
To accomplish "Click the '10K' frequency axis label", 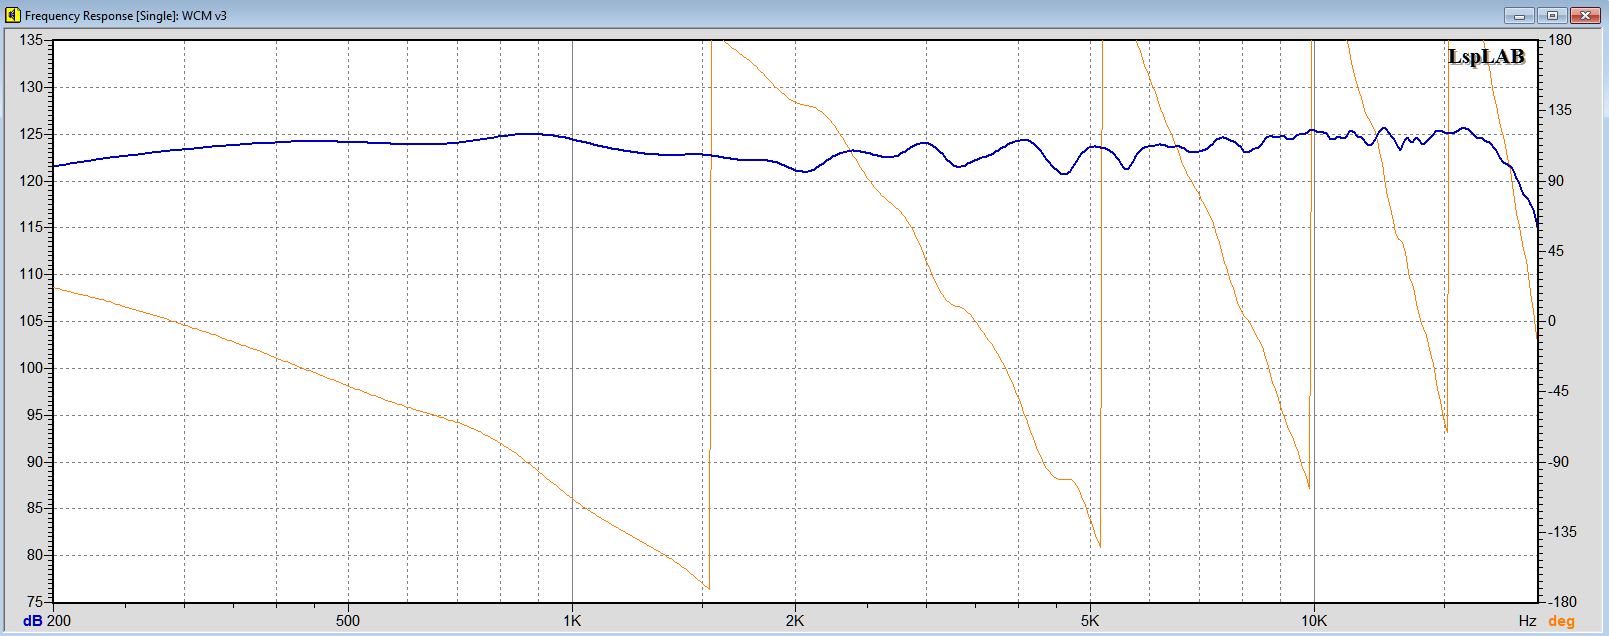I will point(1314,621).
